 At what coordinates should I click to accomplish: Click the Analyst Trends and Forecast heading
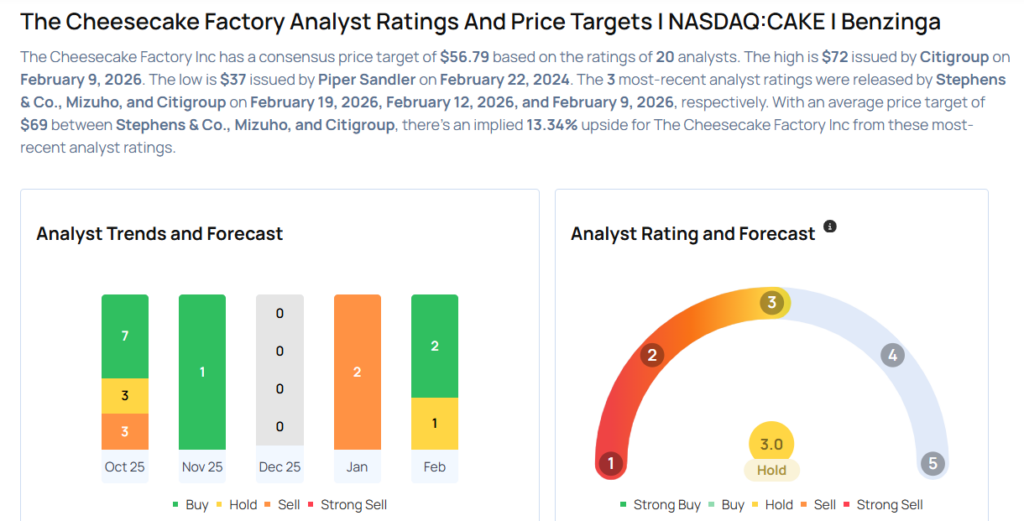pos(159,234)
